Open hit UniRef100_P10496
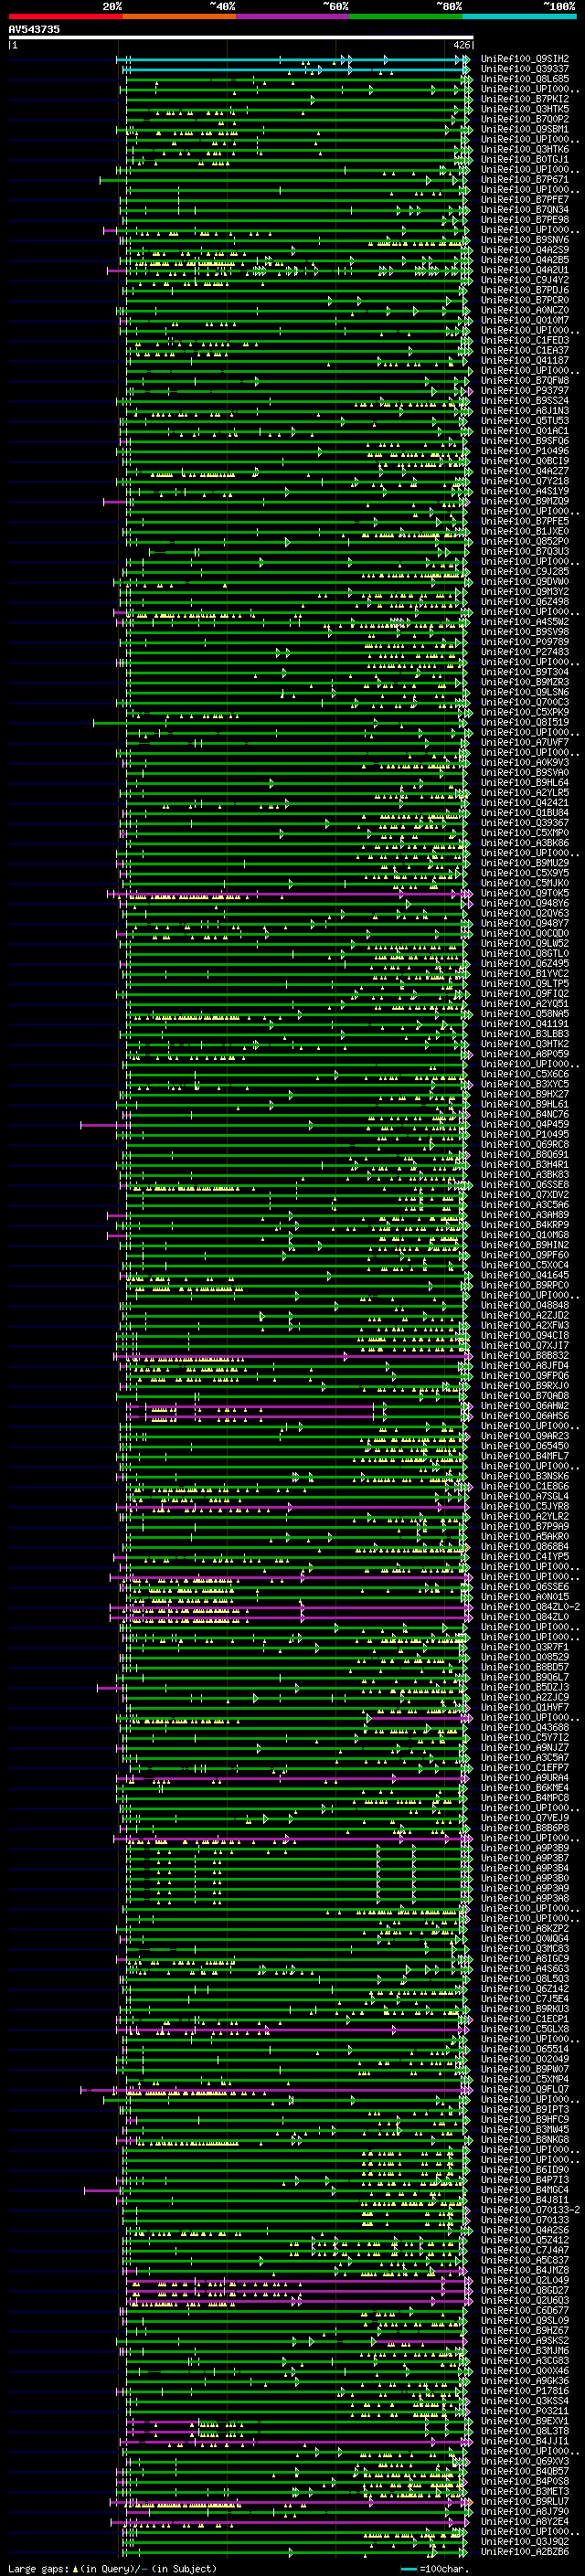Image resolution: width=585 pixels, height=2576 pixels. tap(525, 451)
